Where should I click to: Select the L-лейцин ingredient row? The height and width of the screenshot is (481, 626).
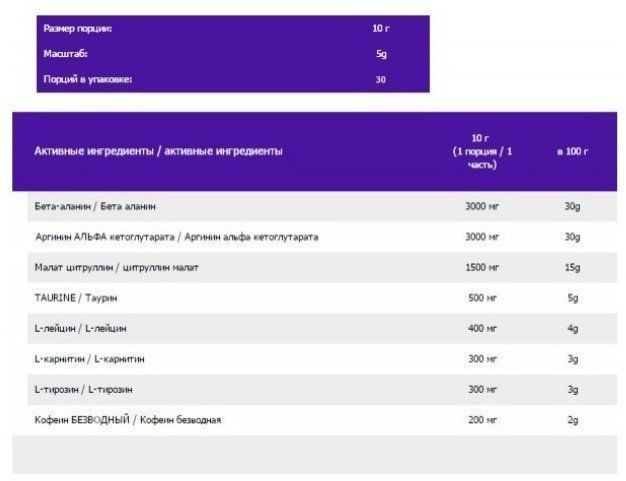point(322,329)
